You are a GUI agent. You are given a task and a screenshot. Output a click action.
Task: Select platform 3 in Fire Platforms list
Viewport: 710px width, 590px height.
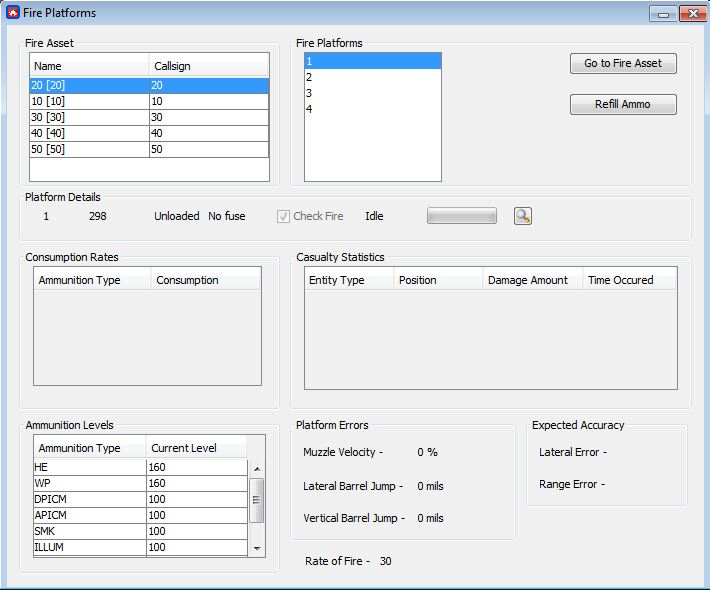click(373, 93)
